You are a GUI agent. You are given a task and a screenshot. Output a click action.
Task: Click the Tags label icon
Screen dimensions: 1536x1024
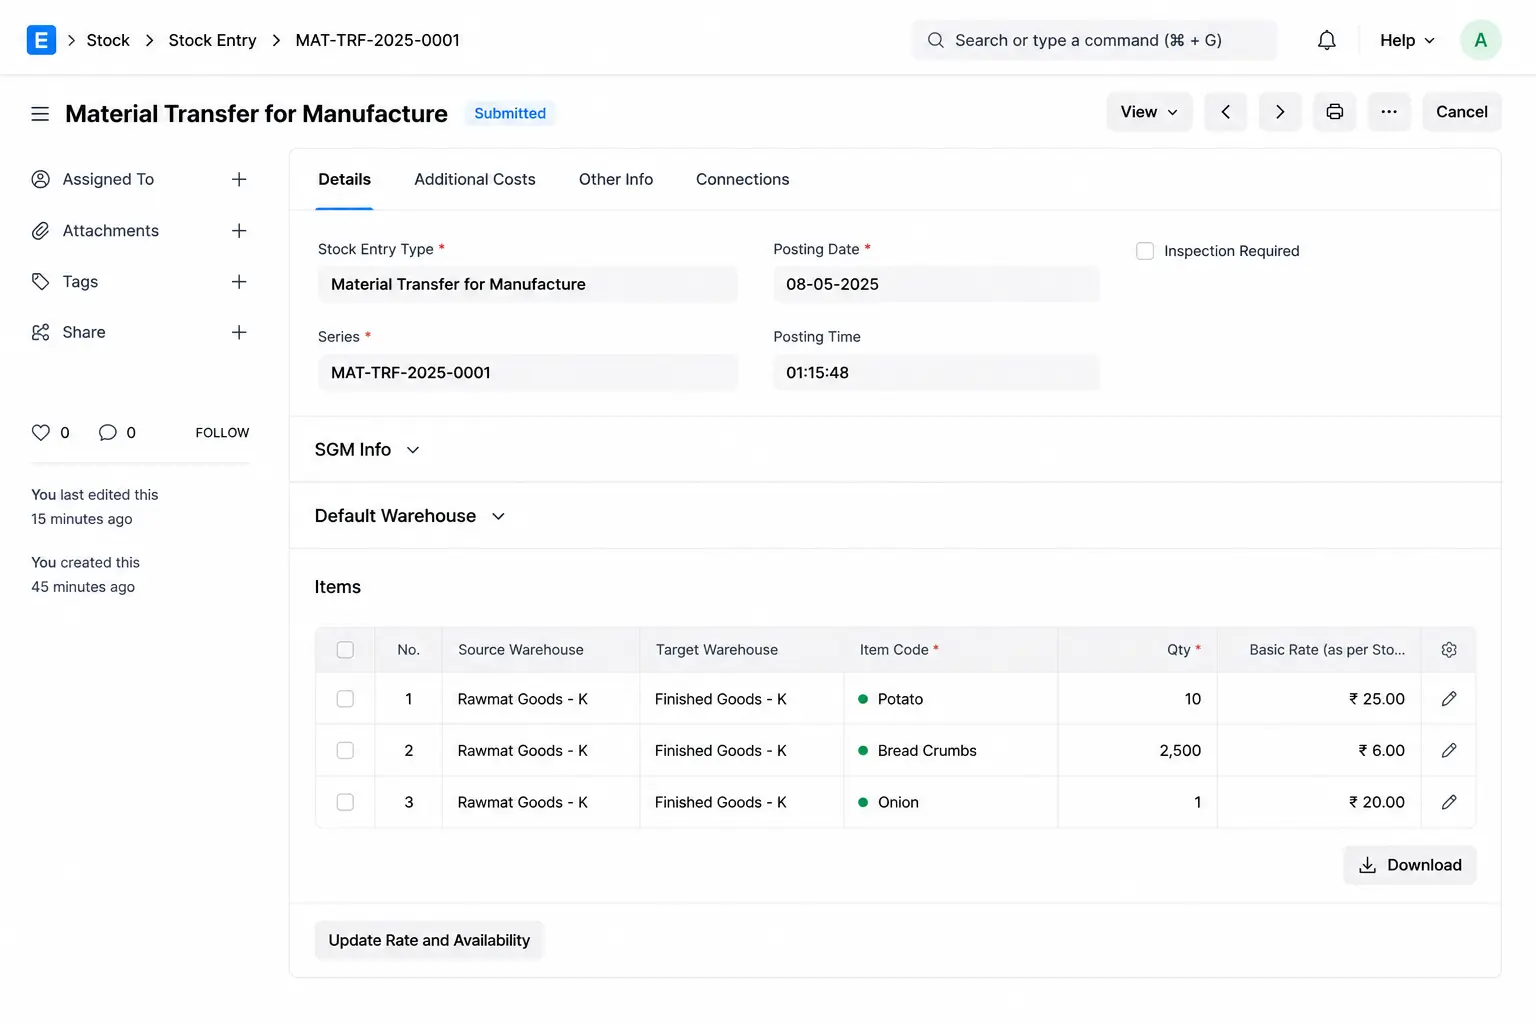coord(41,282)
